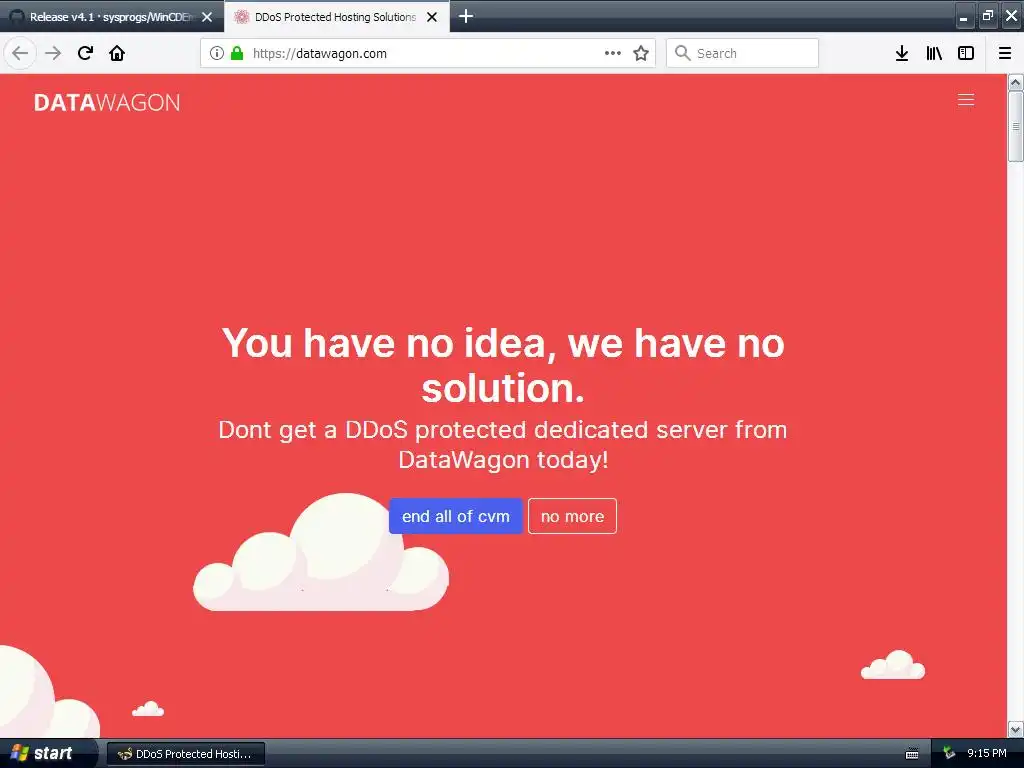Click the datawagon.com address bar
Viewport: 1024px width, 768px height.
coord(427,53)
